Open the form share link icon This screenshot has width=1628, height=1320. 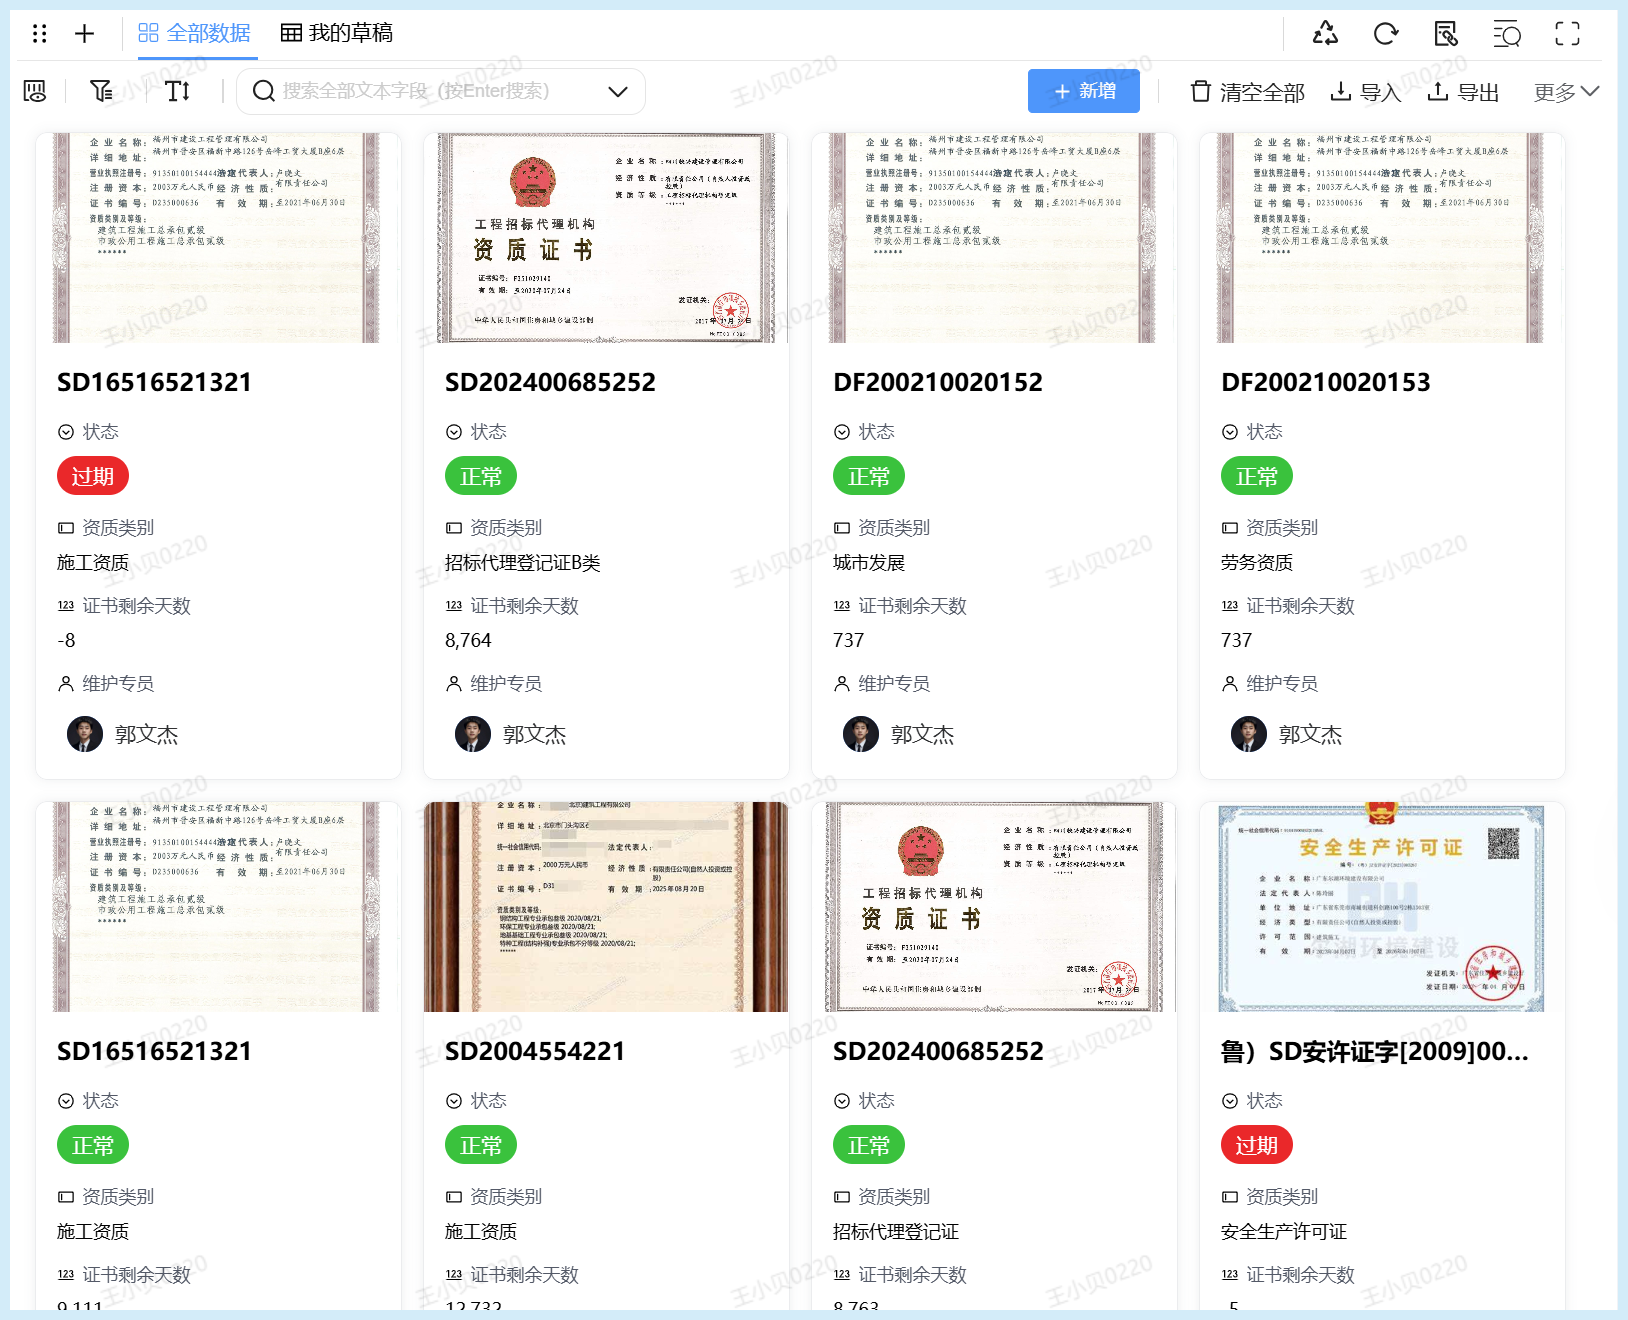pyautogui.click(x=1446, y=33)
